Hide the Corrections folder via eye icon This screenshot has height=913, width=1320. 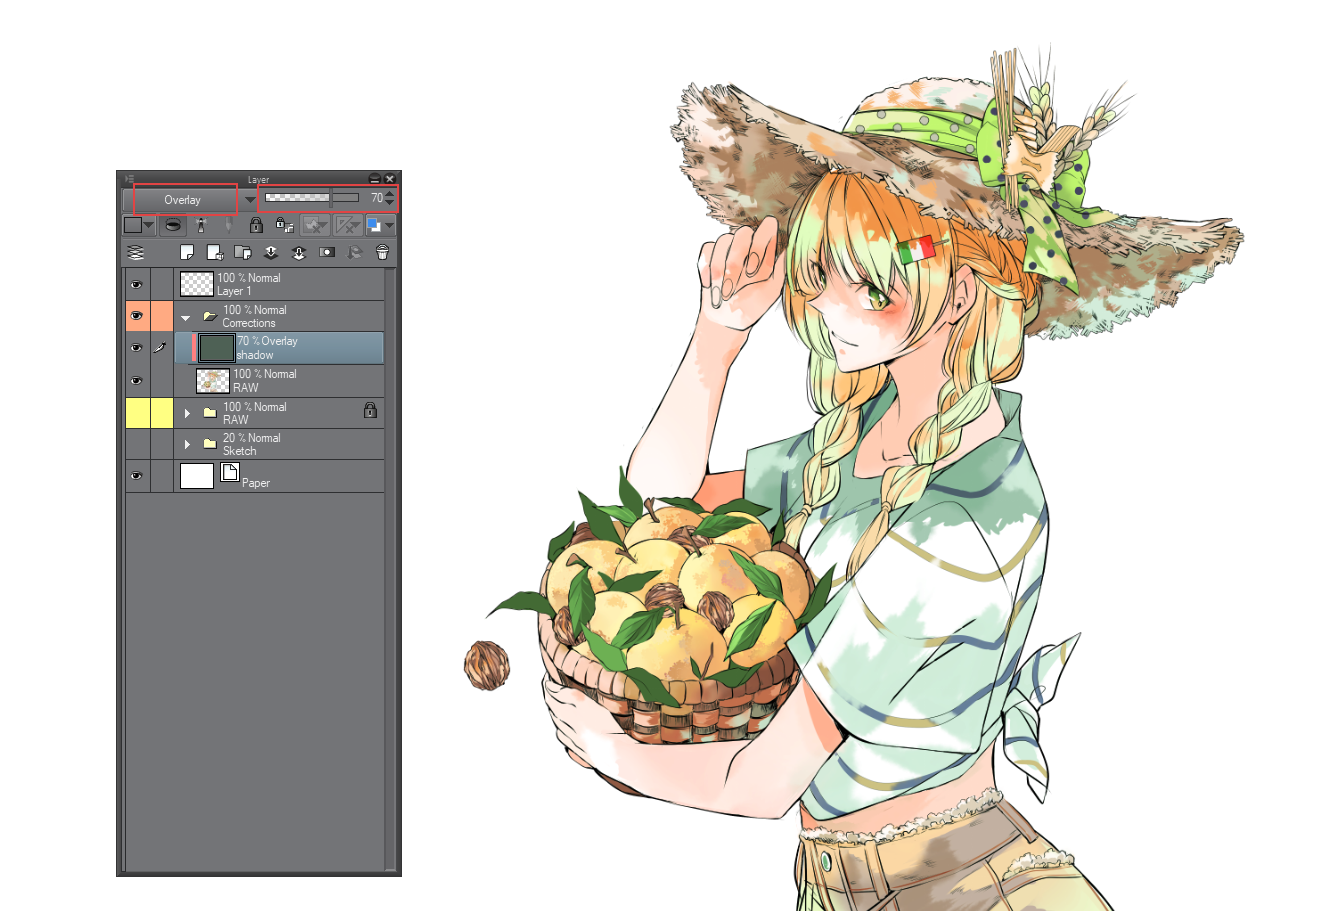point(137,316)
